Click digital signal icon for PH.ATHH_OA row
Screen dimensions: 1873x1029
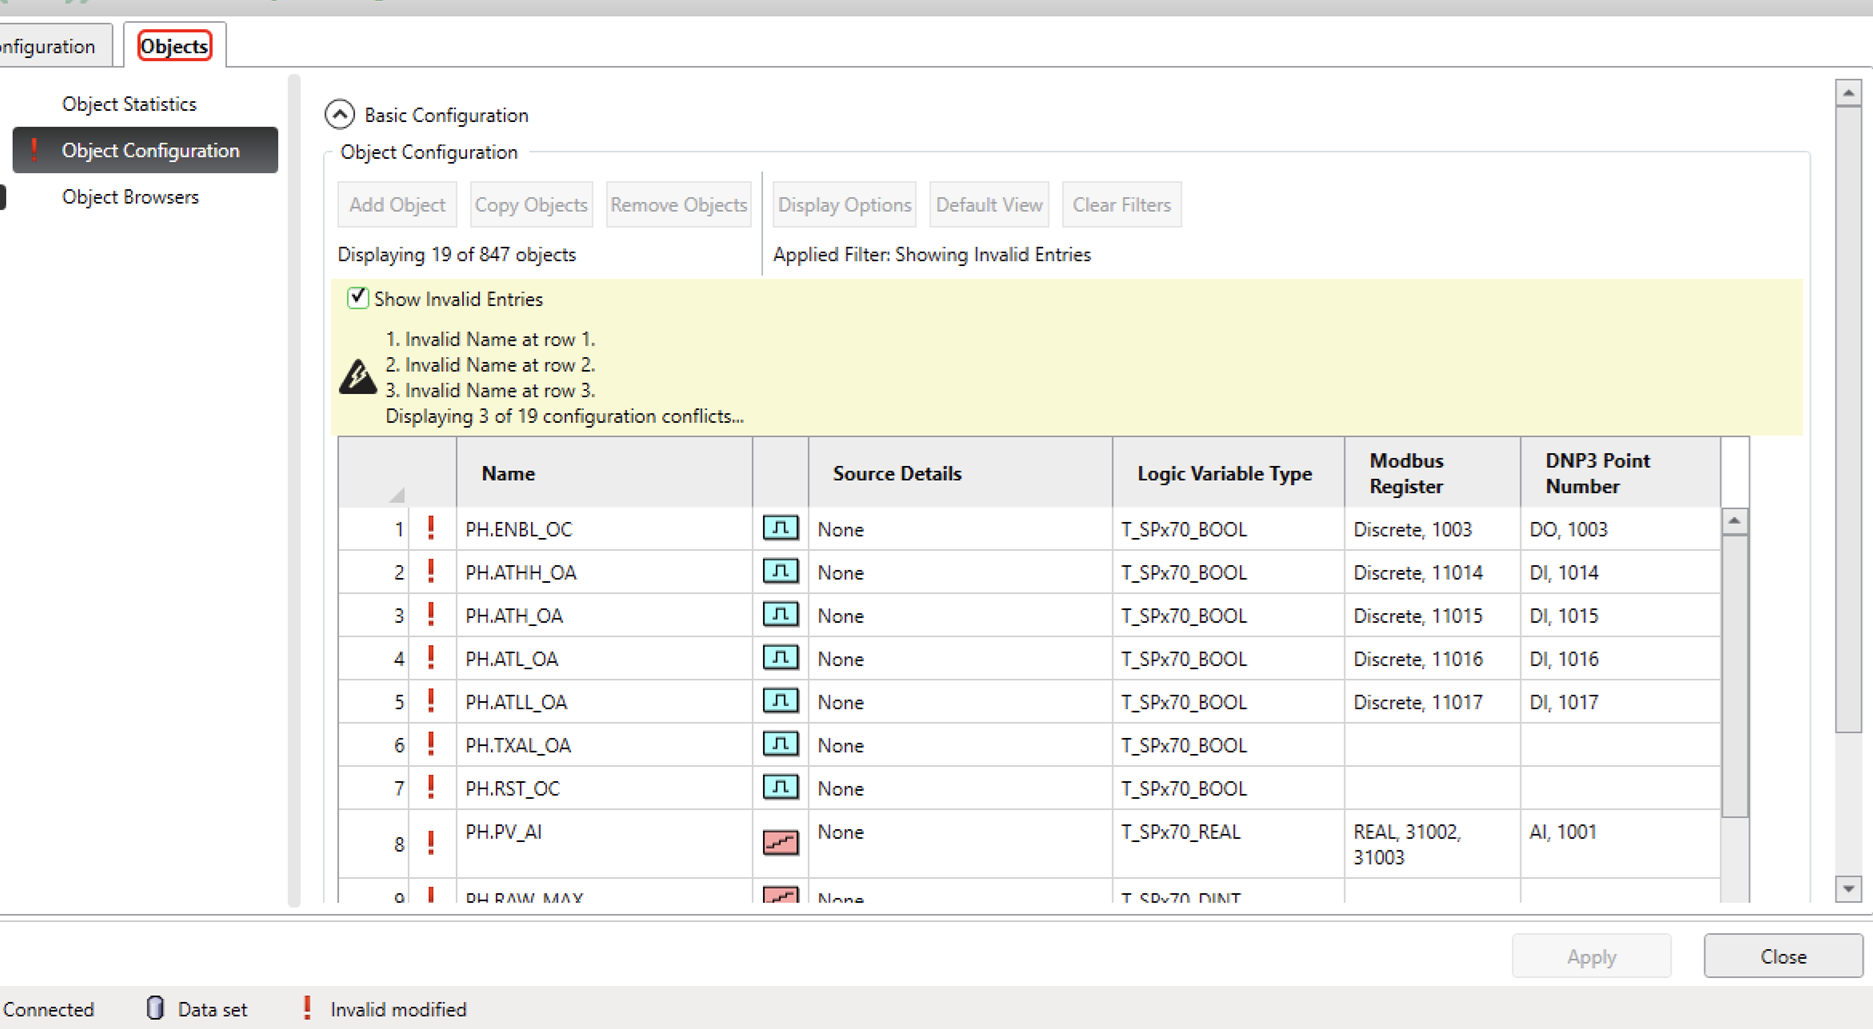780,571
